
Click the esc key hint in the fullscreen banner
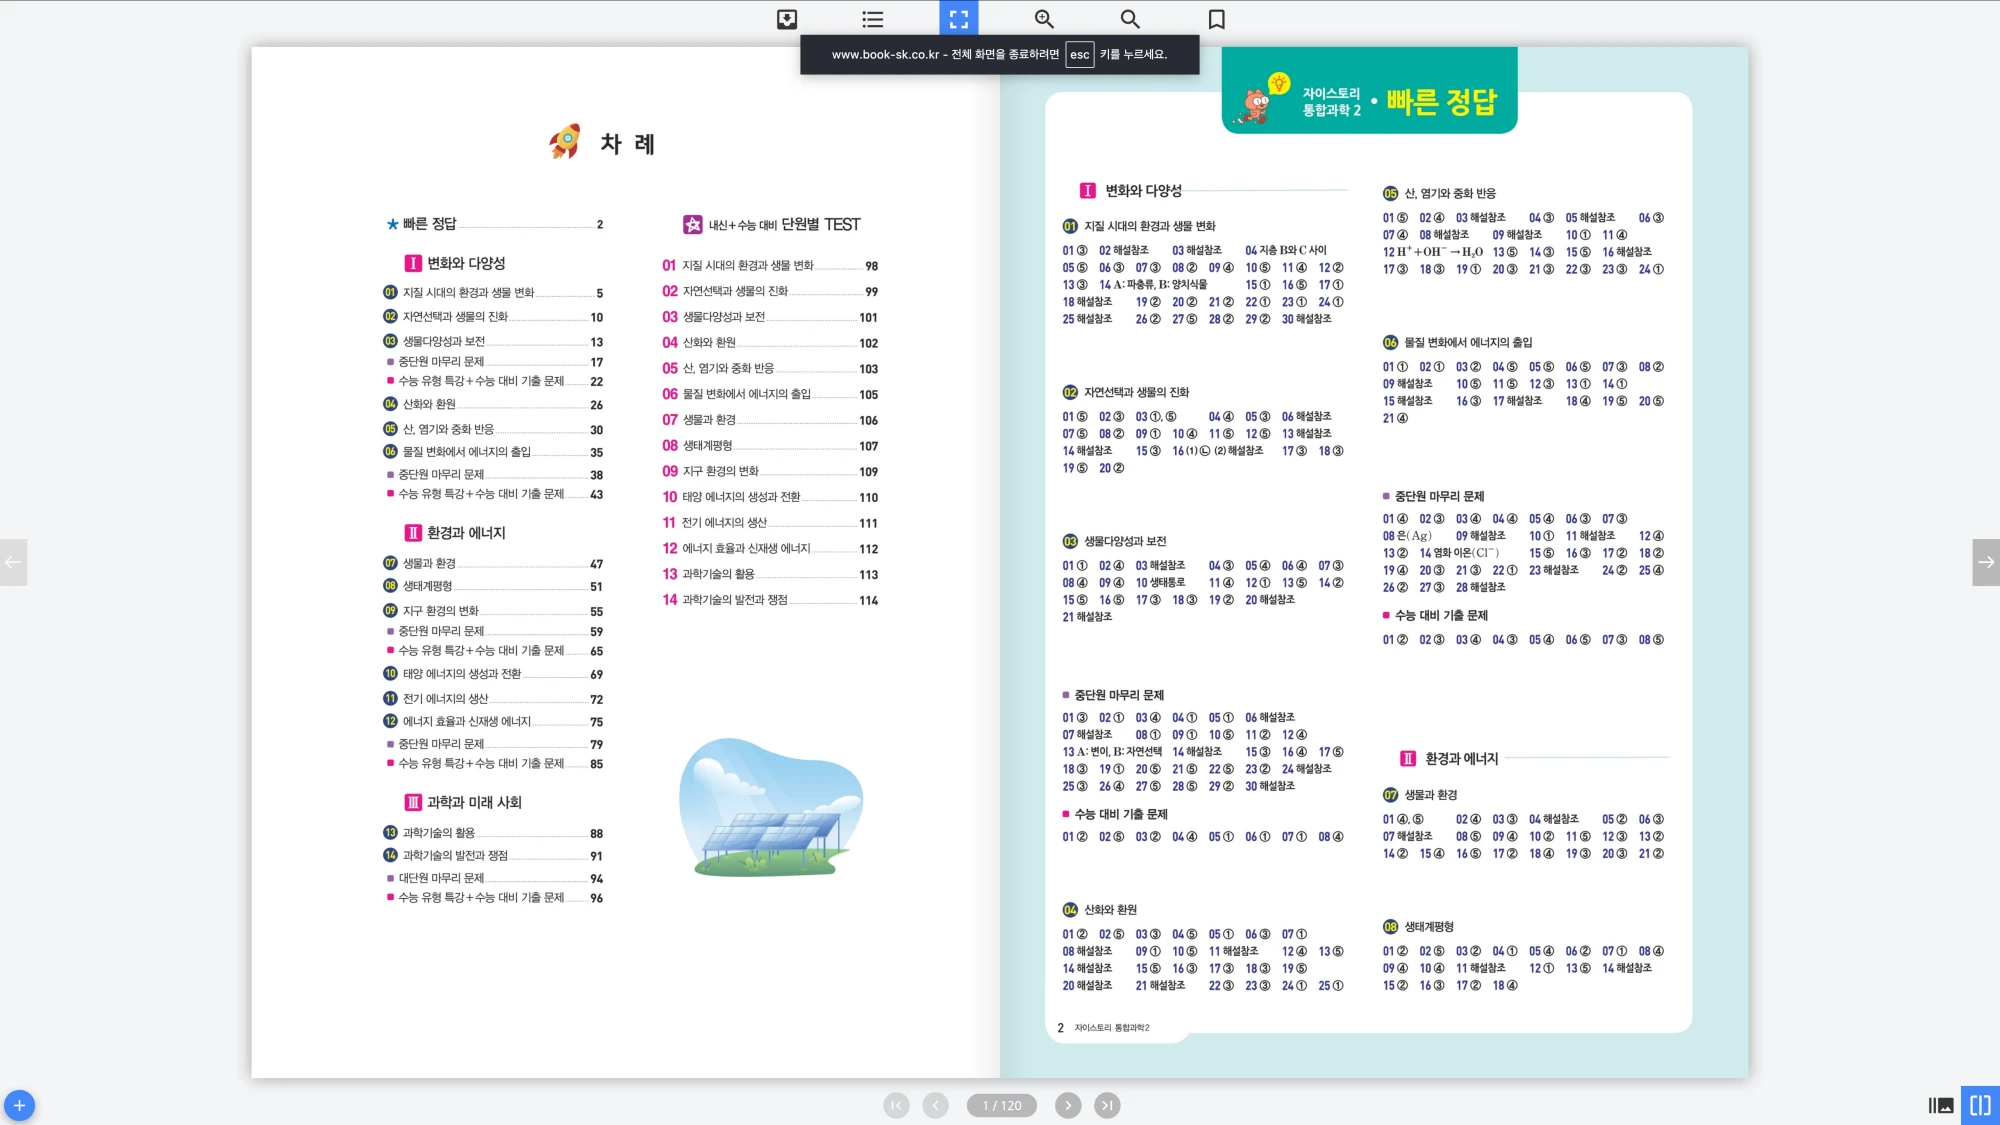pyautogui.click(x=1080, y=55)
